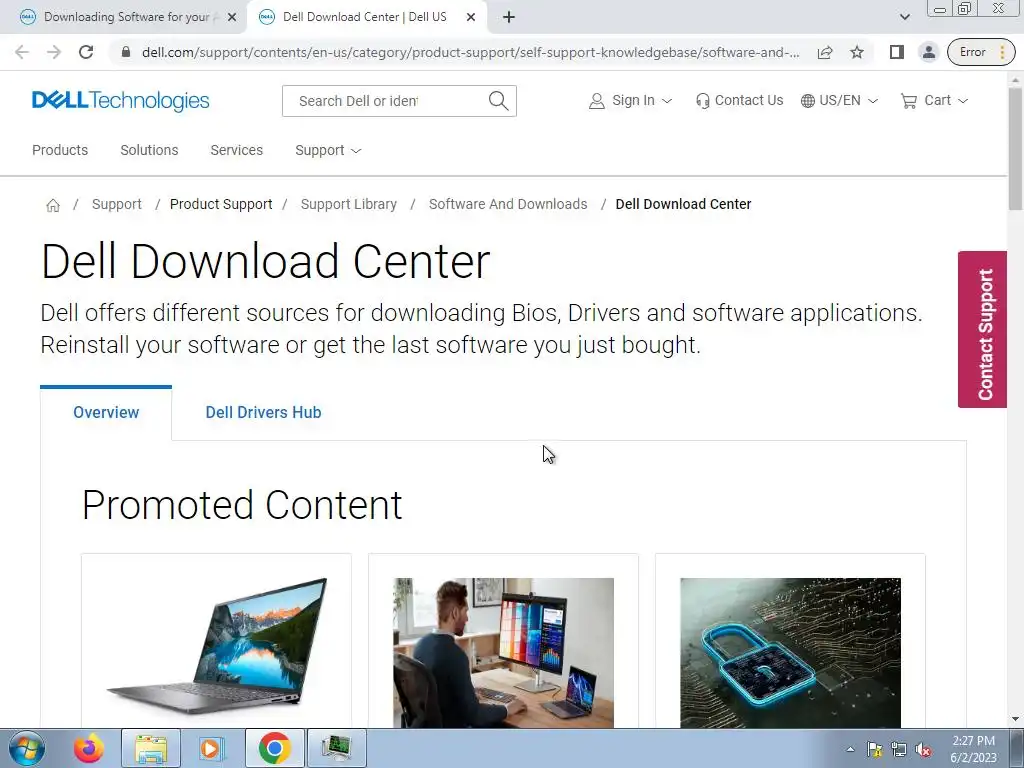
Task: Click the globe icon by US/EN
Action: (808, 101)
